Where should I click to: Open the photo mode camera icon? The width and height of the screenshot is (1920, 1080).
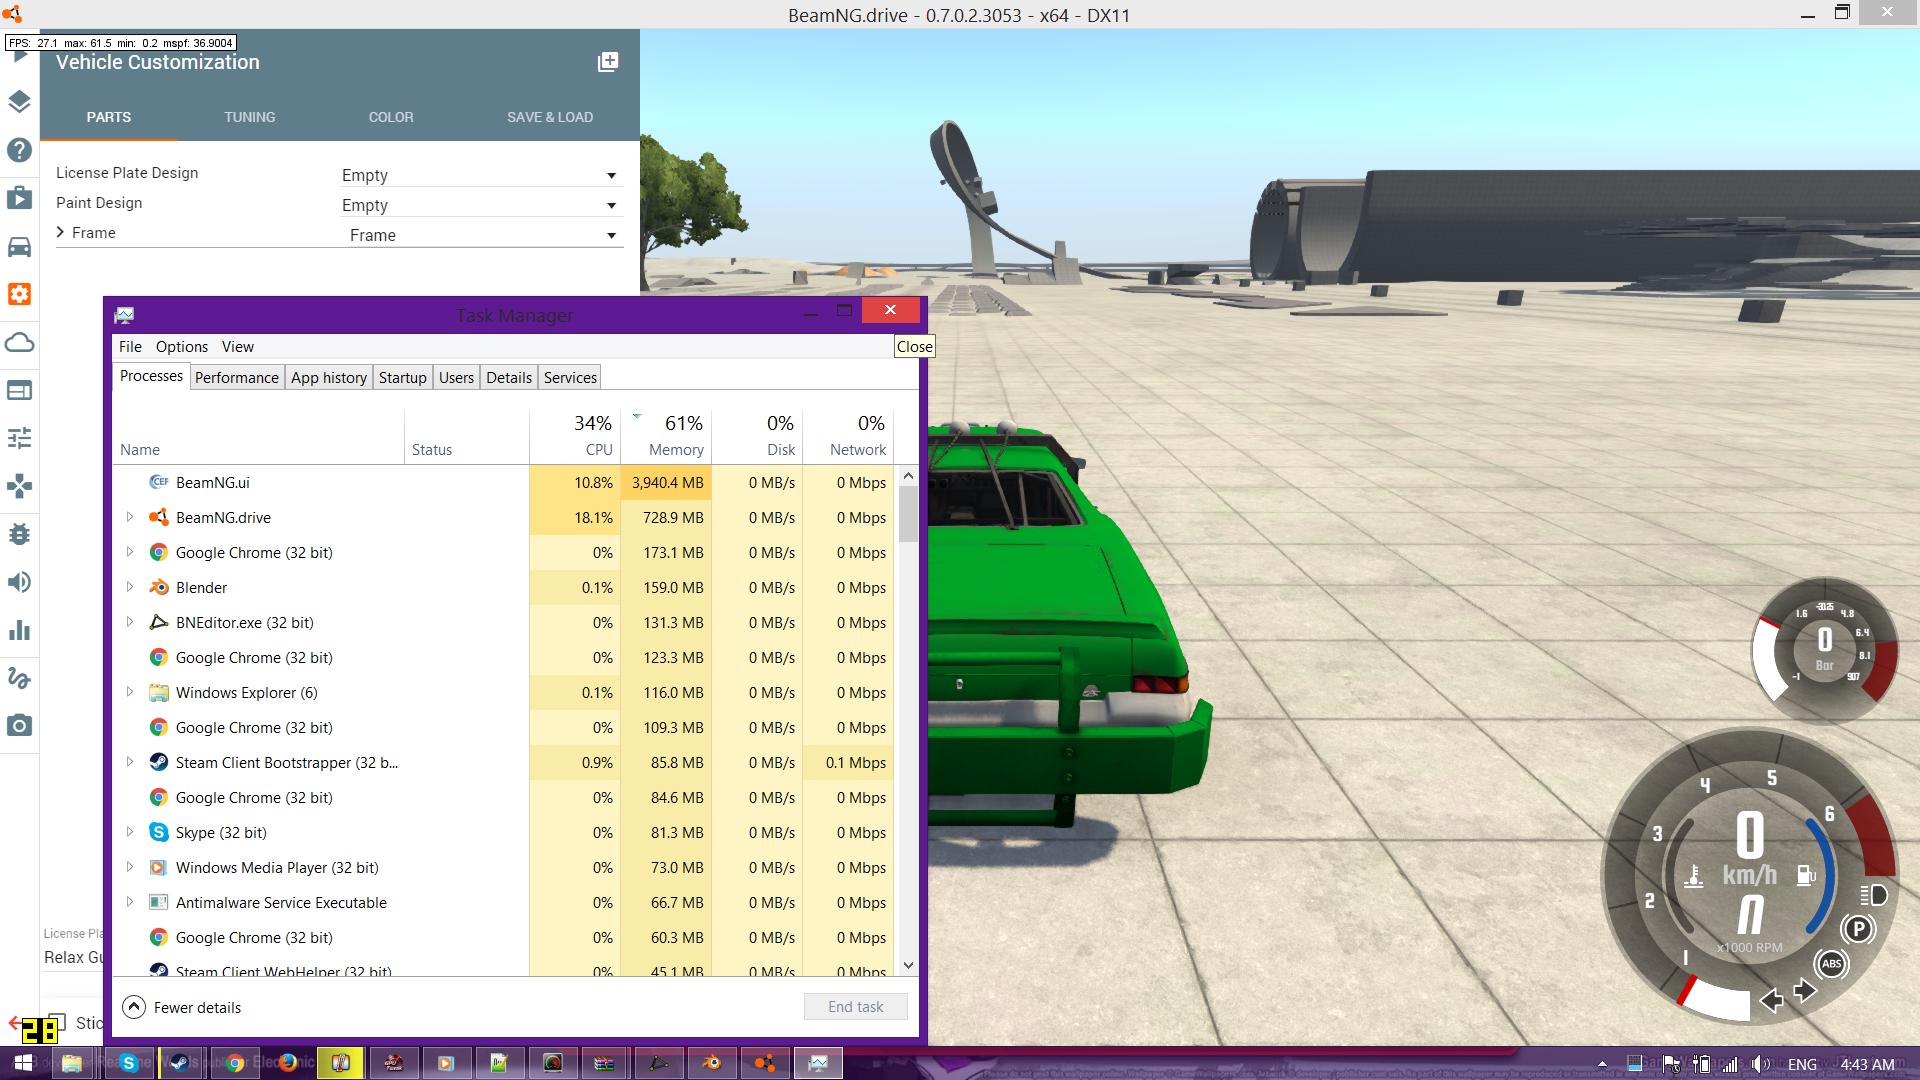[x=19, y=726]
